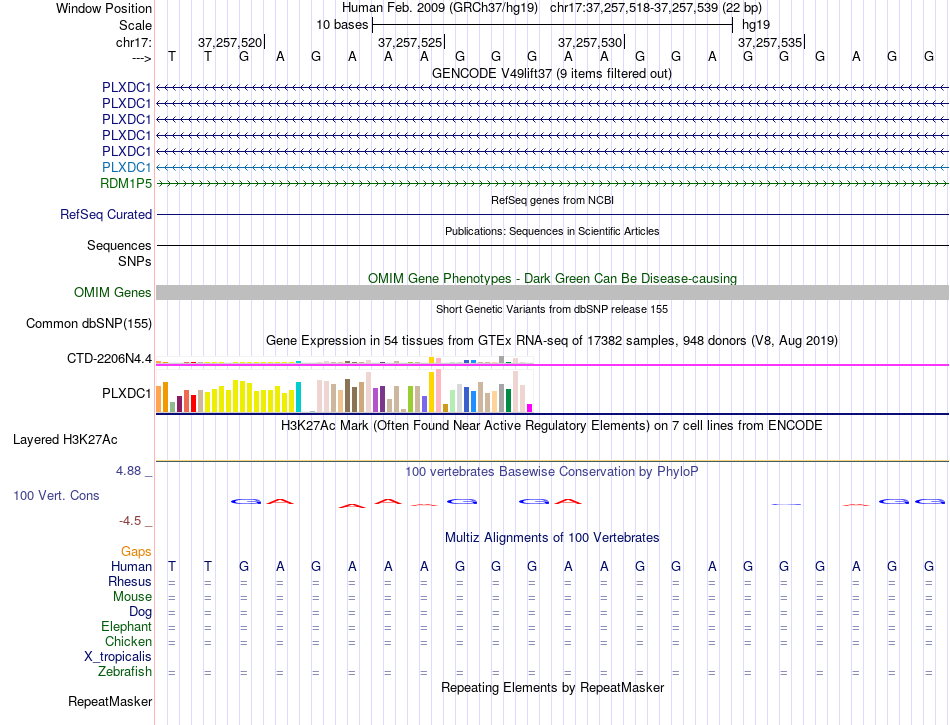Image resolution: width=950 pixels, height=725 pixels.
Task: Click the orange Gaps label
Action: (x=136, y=551)
